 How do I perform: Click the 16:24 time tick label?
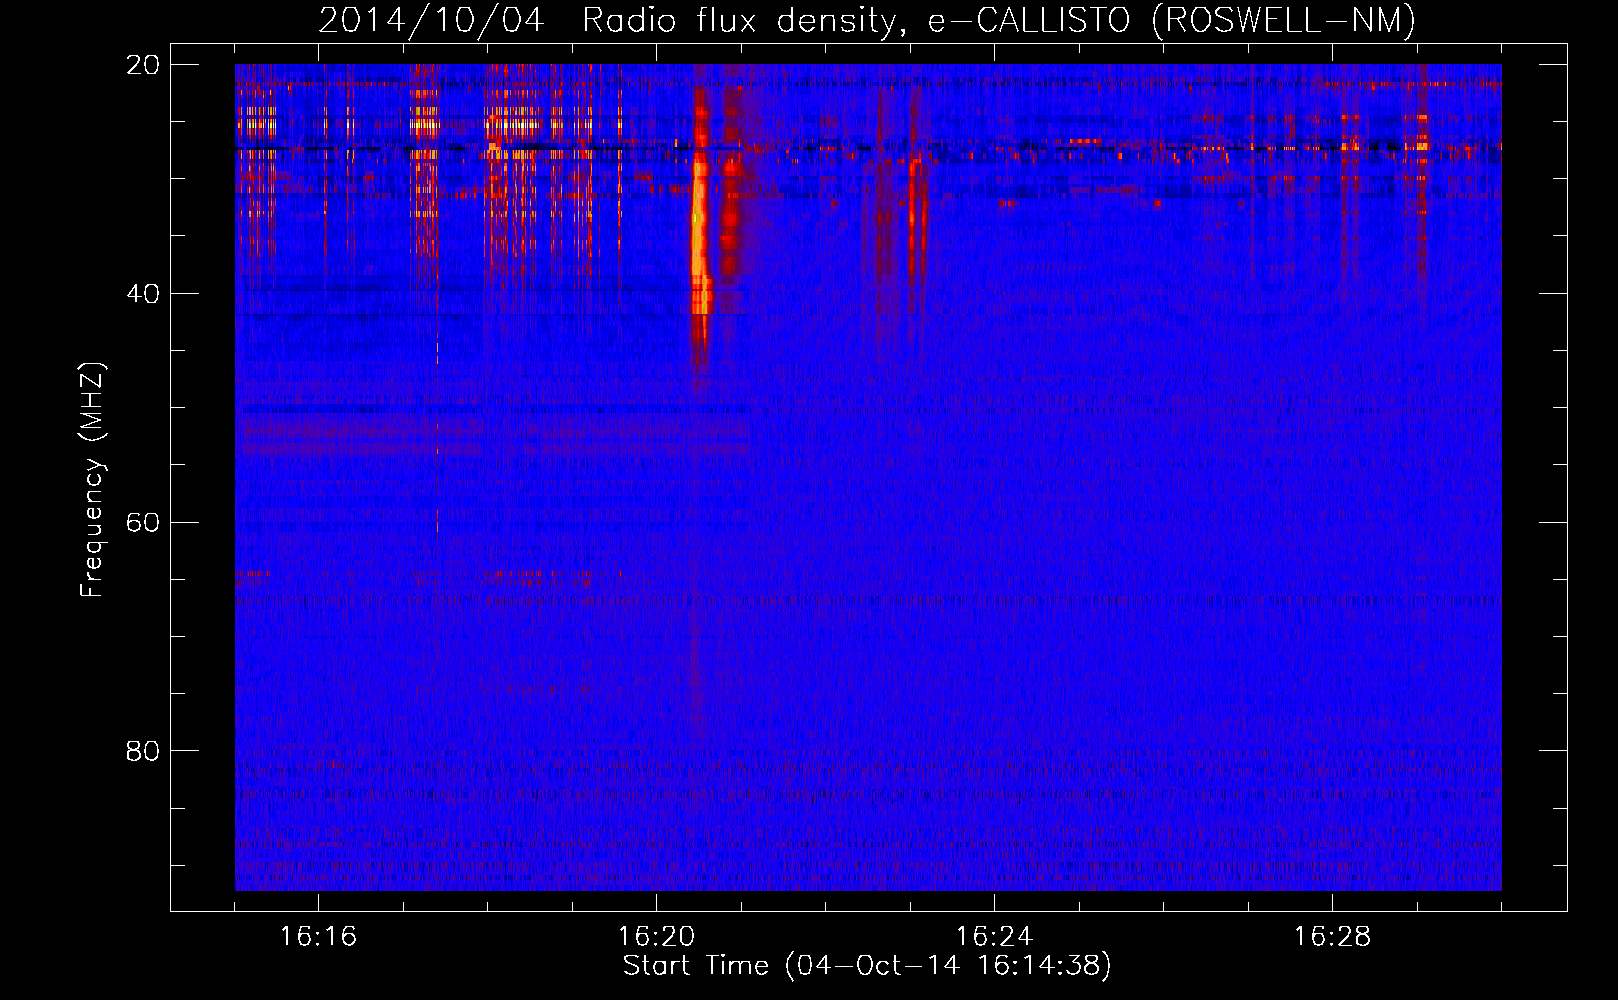994,936
